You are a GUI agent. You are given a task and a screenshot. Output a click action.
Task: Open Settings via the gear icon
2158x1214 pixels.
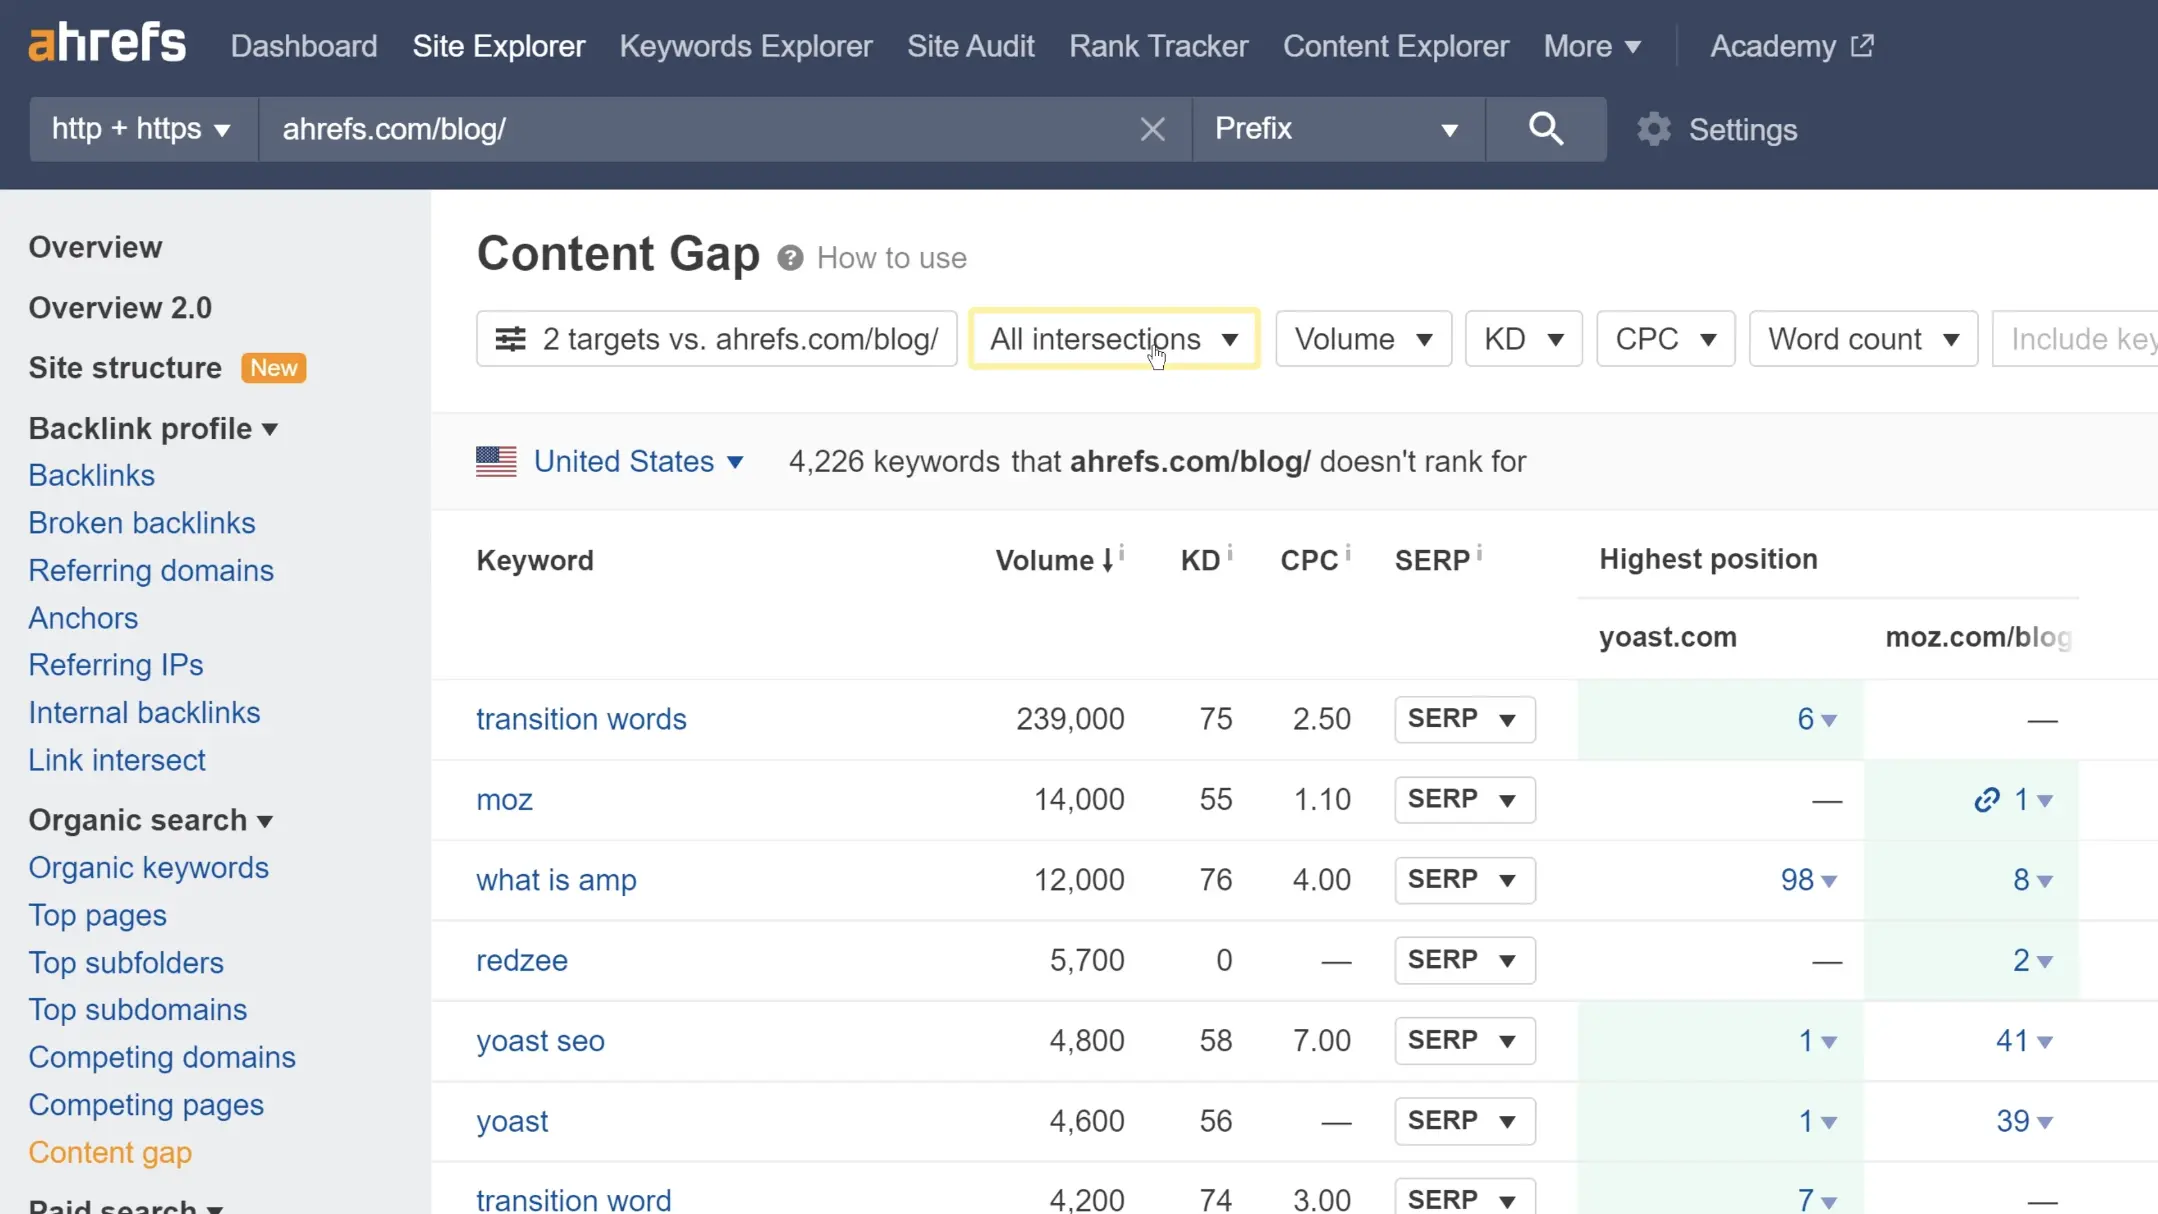[x=1654, y=129]
